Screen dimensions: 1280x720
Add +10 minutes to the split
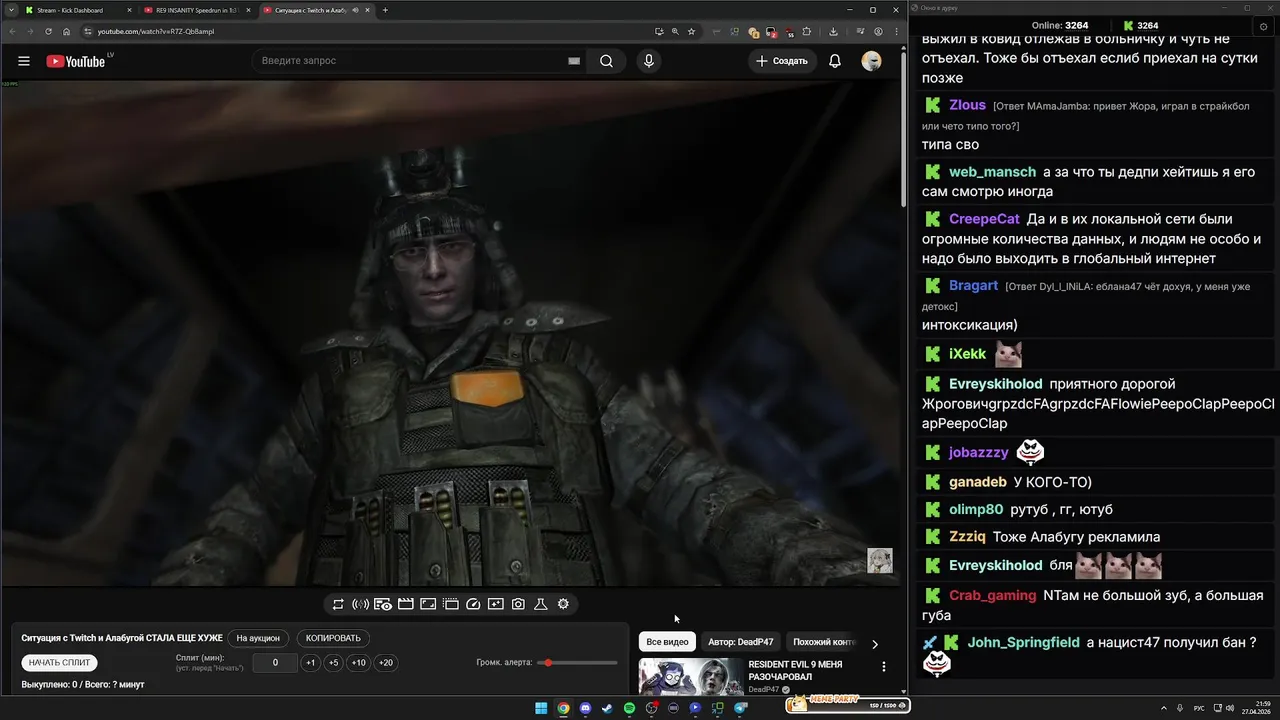coord(358,663)
